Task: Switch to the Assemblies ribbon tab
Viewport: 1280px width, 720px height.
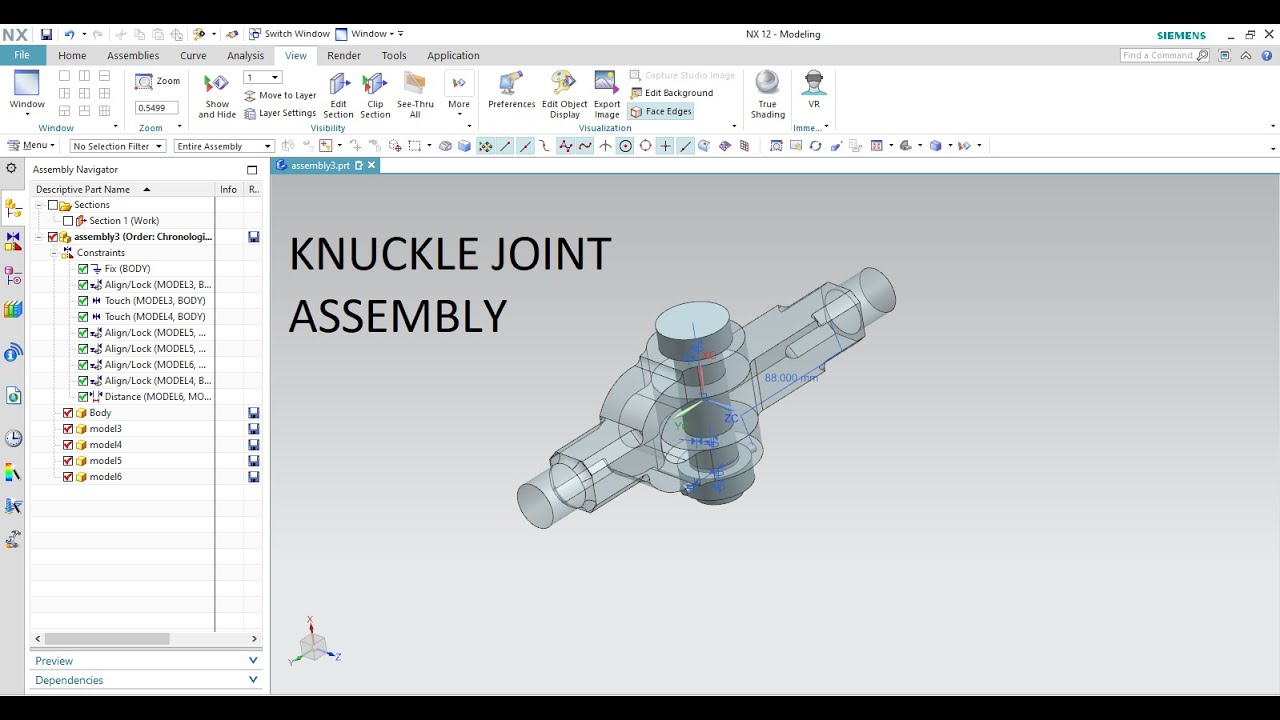Action: tap(133, 56)
